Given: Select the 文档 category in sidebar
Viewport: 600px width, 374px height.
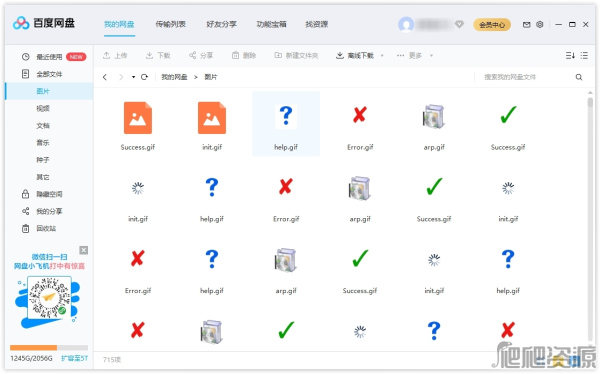Looking at the screenshot, I should (43, 126).
